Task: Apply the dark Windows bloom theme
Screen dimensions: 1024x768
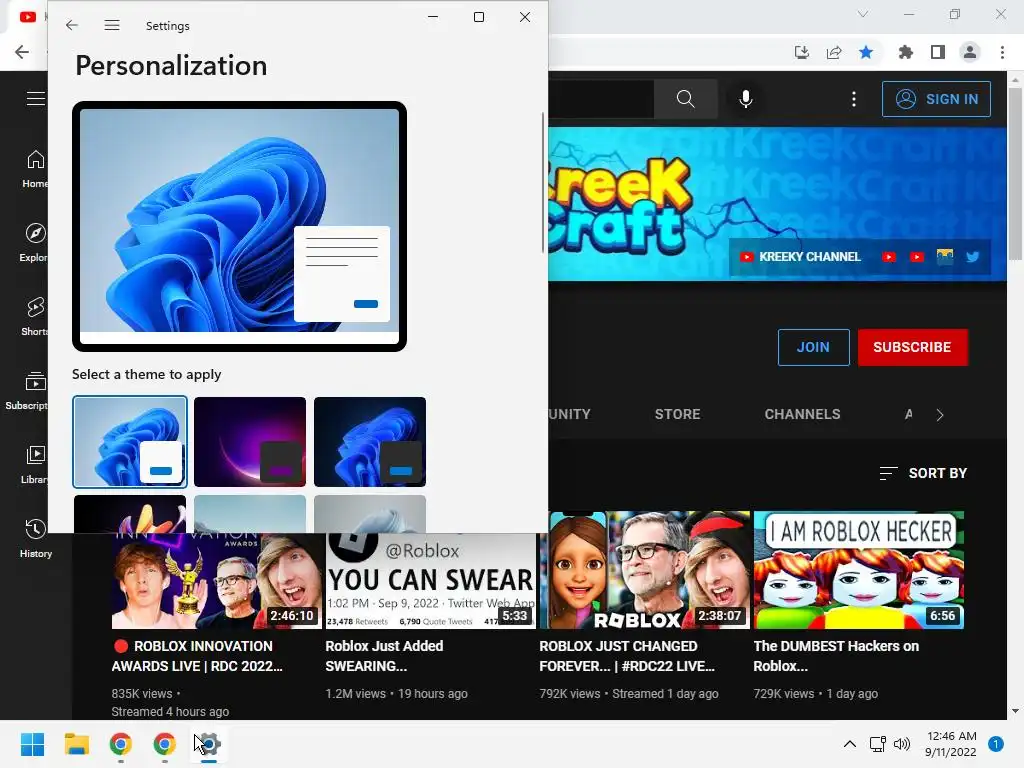Action: [370, 441]
